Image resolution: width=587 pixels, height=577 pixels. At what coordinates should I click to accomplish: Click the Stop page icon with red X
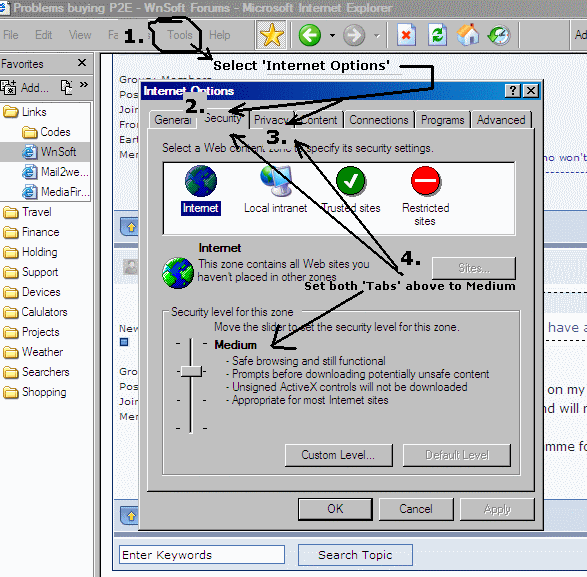click(406, 35)
